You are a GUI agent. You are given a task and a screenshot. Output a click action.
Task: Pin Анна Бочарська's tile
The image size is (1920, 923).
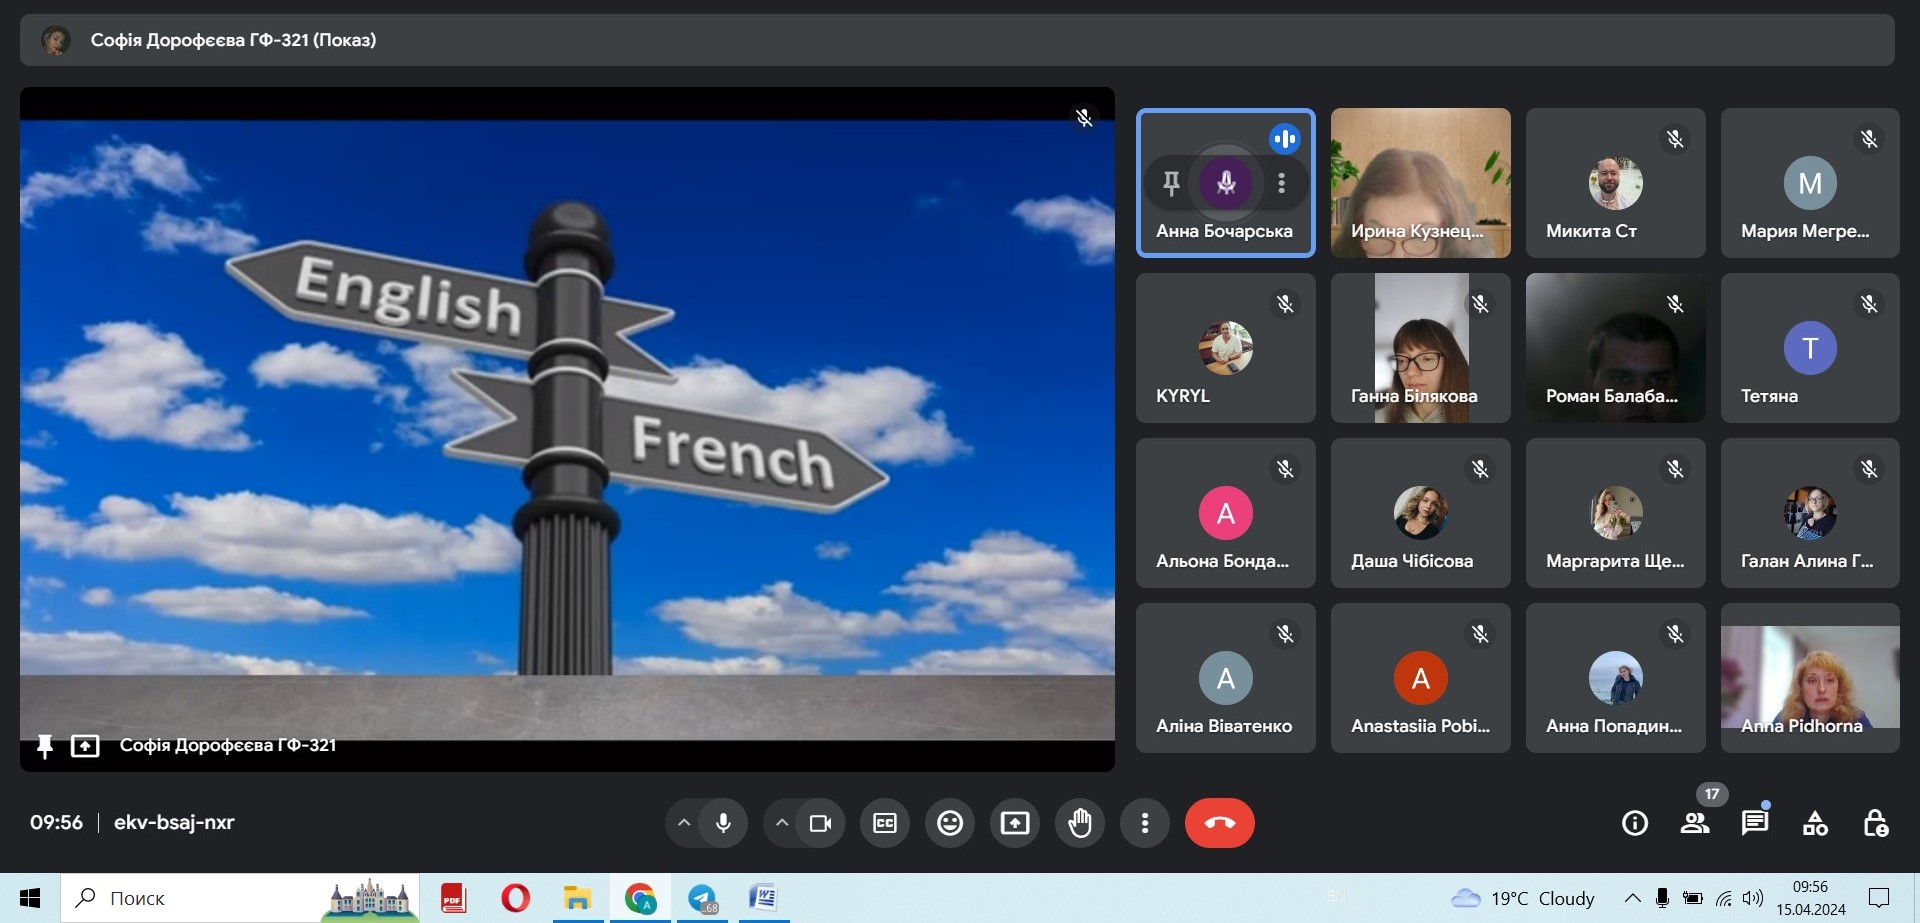(x=1171, y=183)
